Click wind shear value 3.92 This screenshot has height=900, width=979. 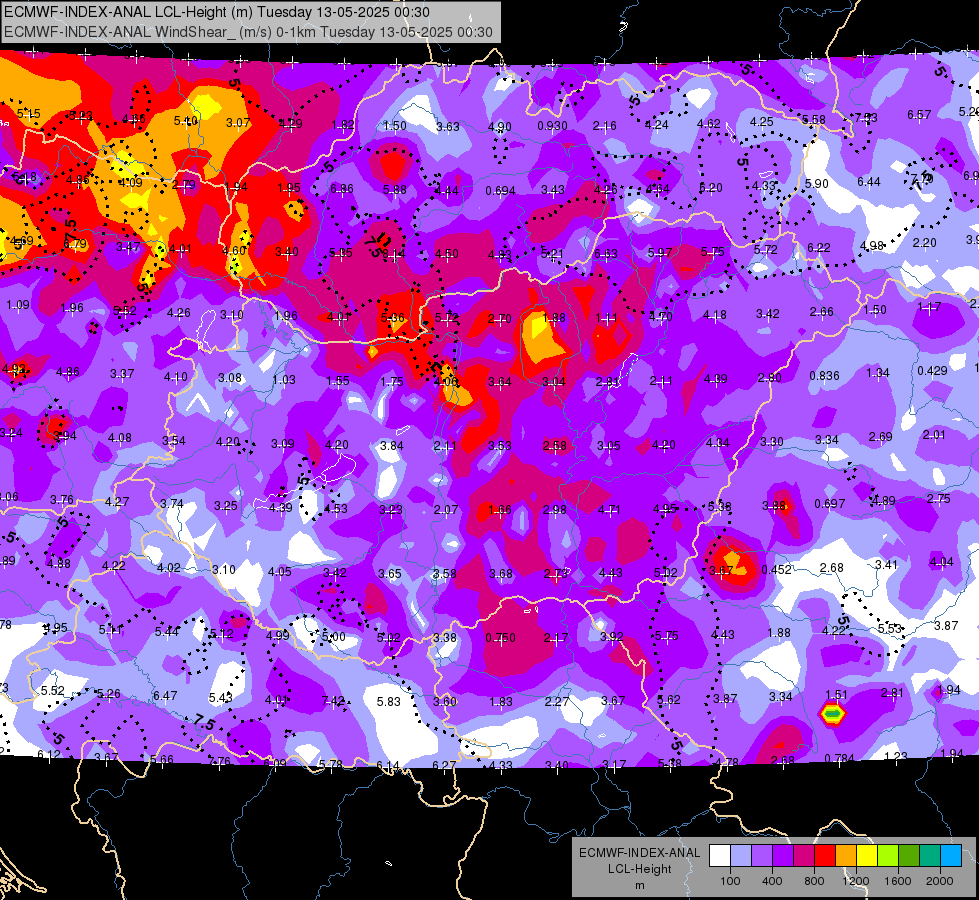[611, 636]
